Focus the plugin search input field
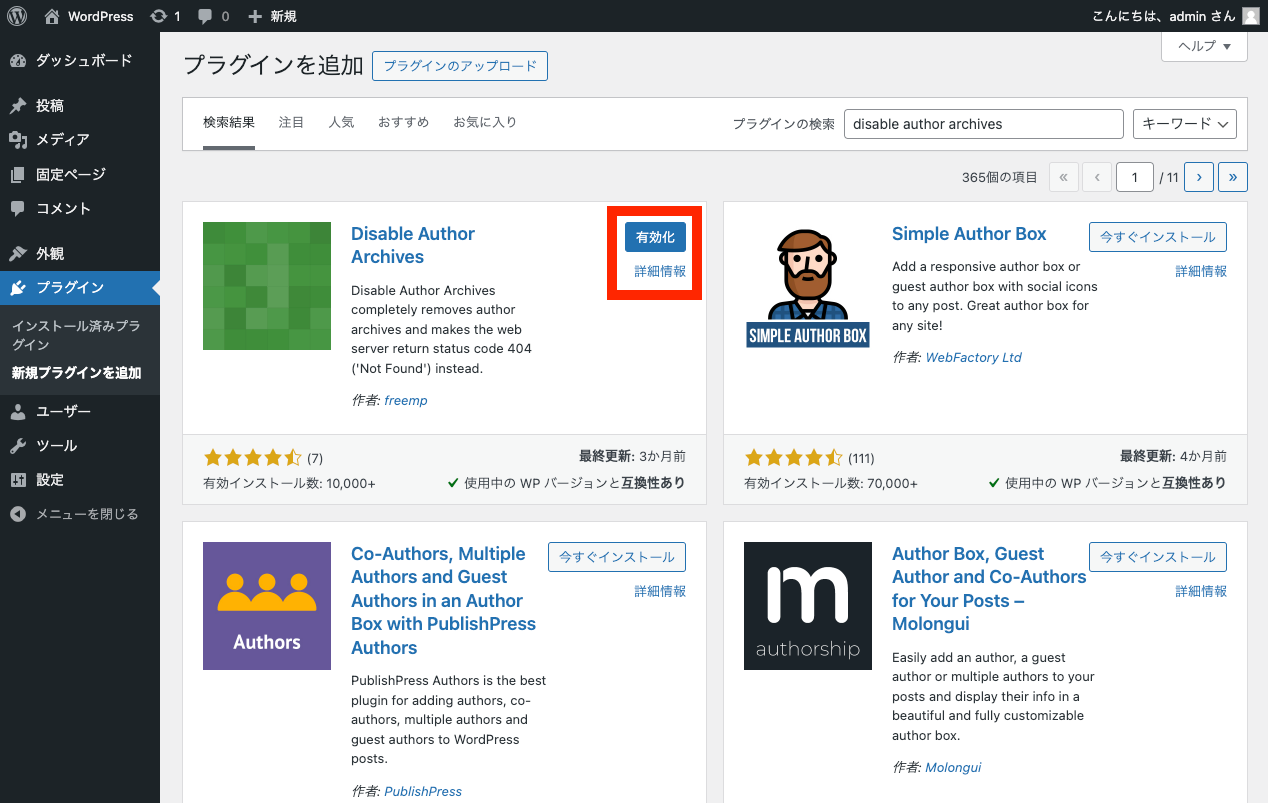Screen dimensions: 1268x803 tap(984, 124)
